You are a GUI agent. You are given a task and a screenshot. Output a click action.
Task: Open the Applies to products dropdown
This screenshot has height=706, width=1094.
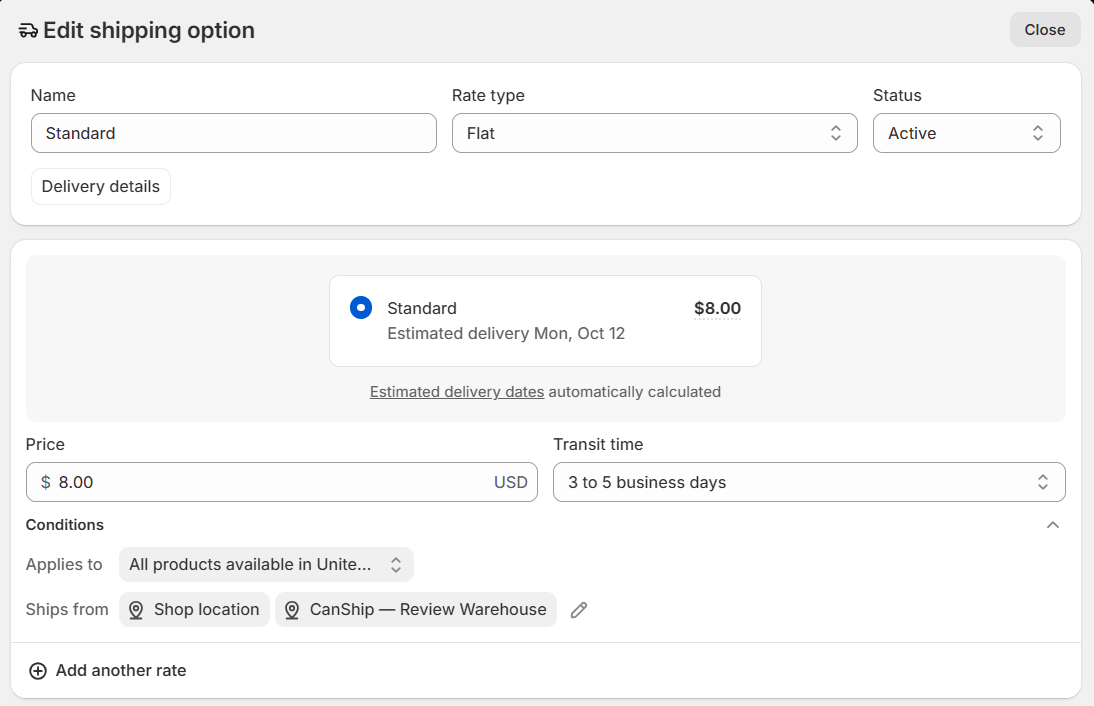[266, 564]
